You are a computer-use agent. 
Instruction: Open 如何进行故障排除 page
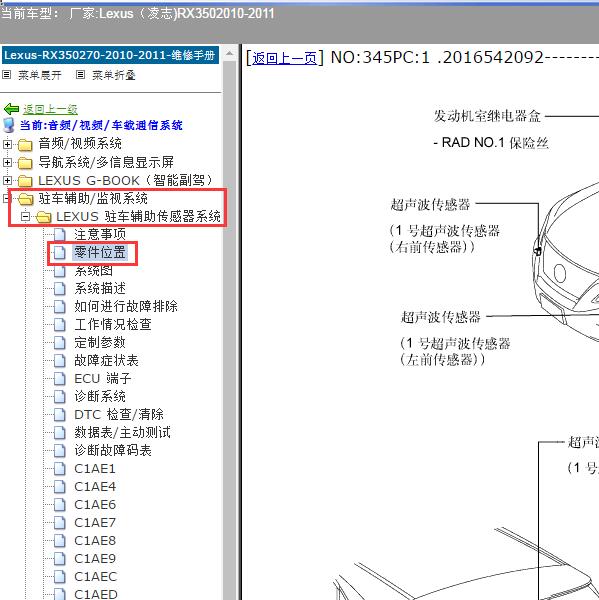pos(126,307)
